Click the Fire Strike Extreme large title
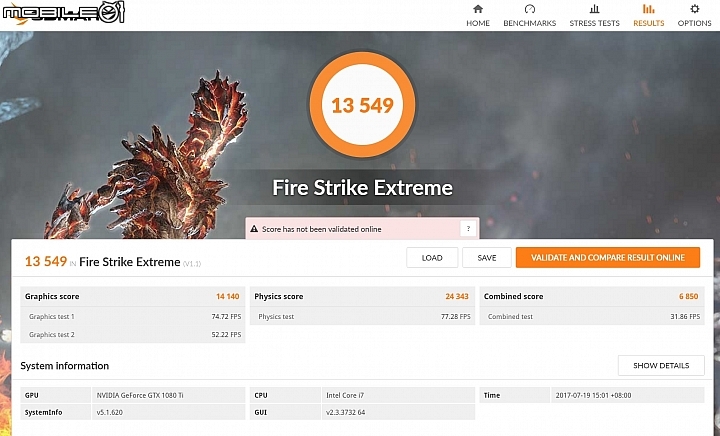The height and width of the screenshot is (436, 720). coord(362,188)
